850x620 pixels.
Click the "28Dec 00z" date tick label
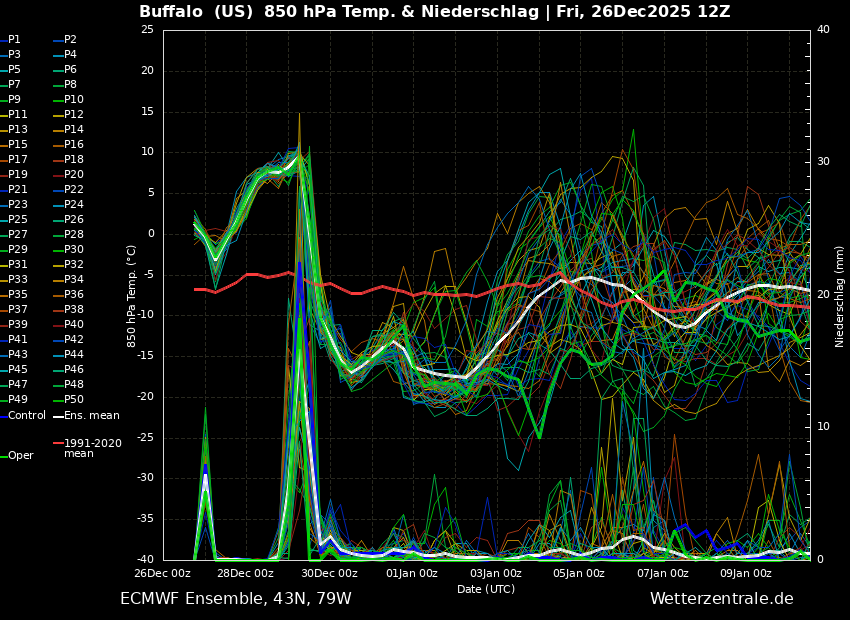[247, 573]
